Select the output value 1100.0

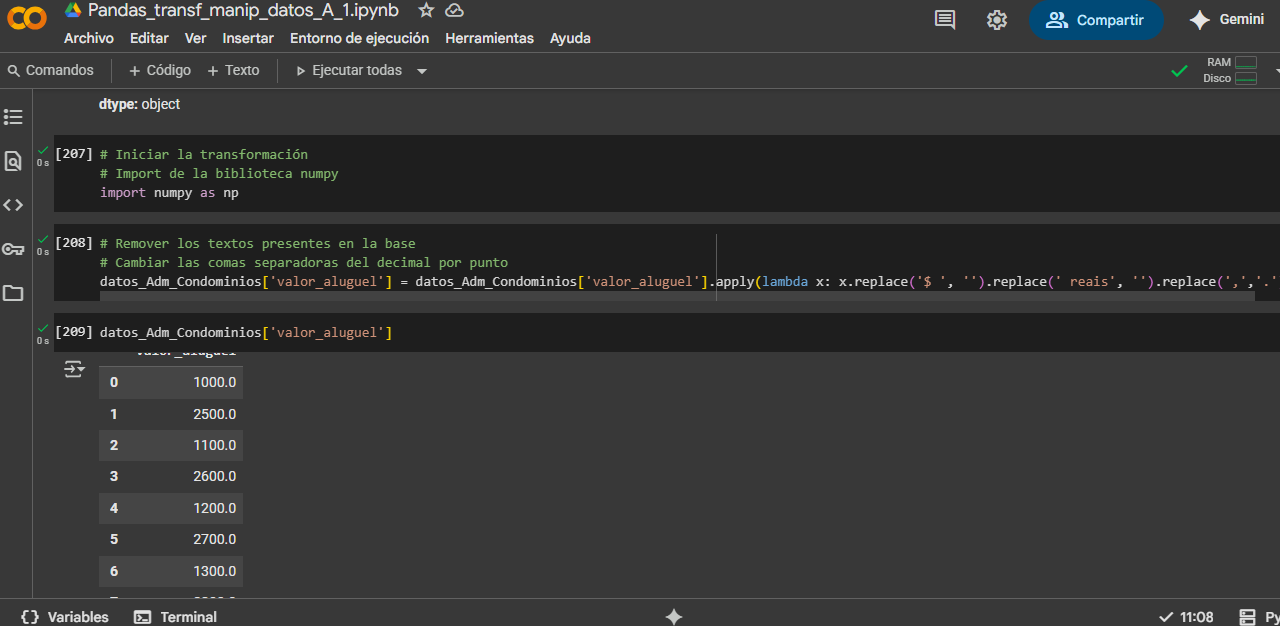215,445
